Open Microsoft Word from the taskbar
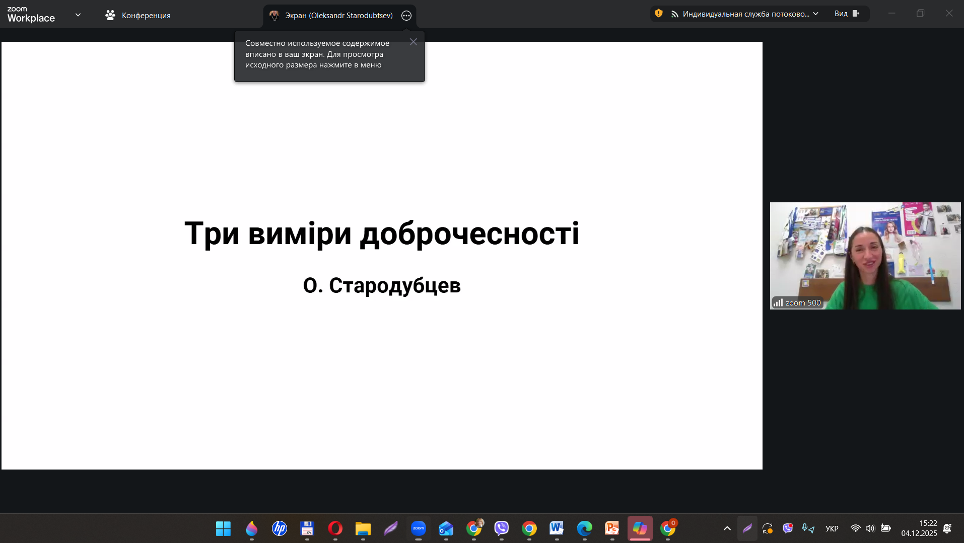The height and width of the screenshot is (544, 964). click(557, 528)
